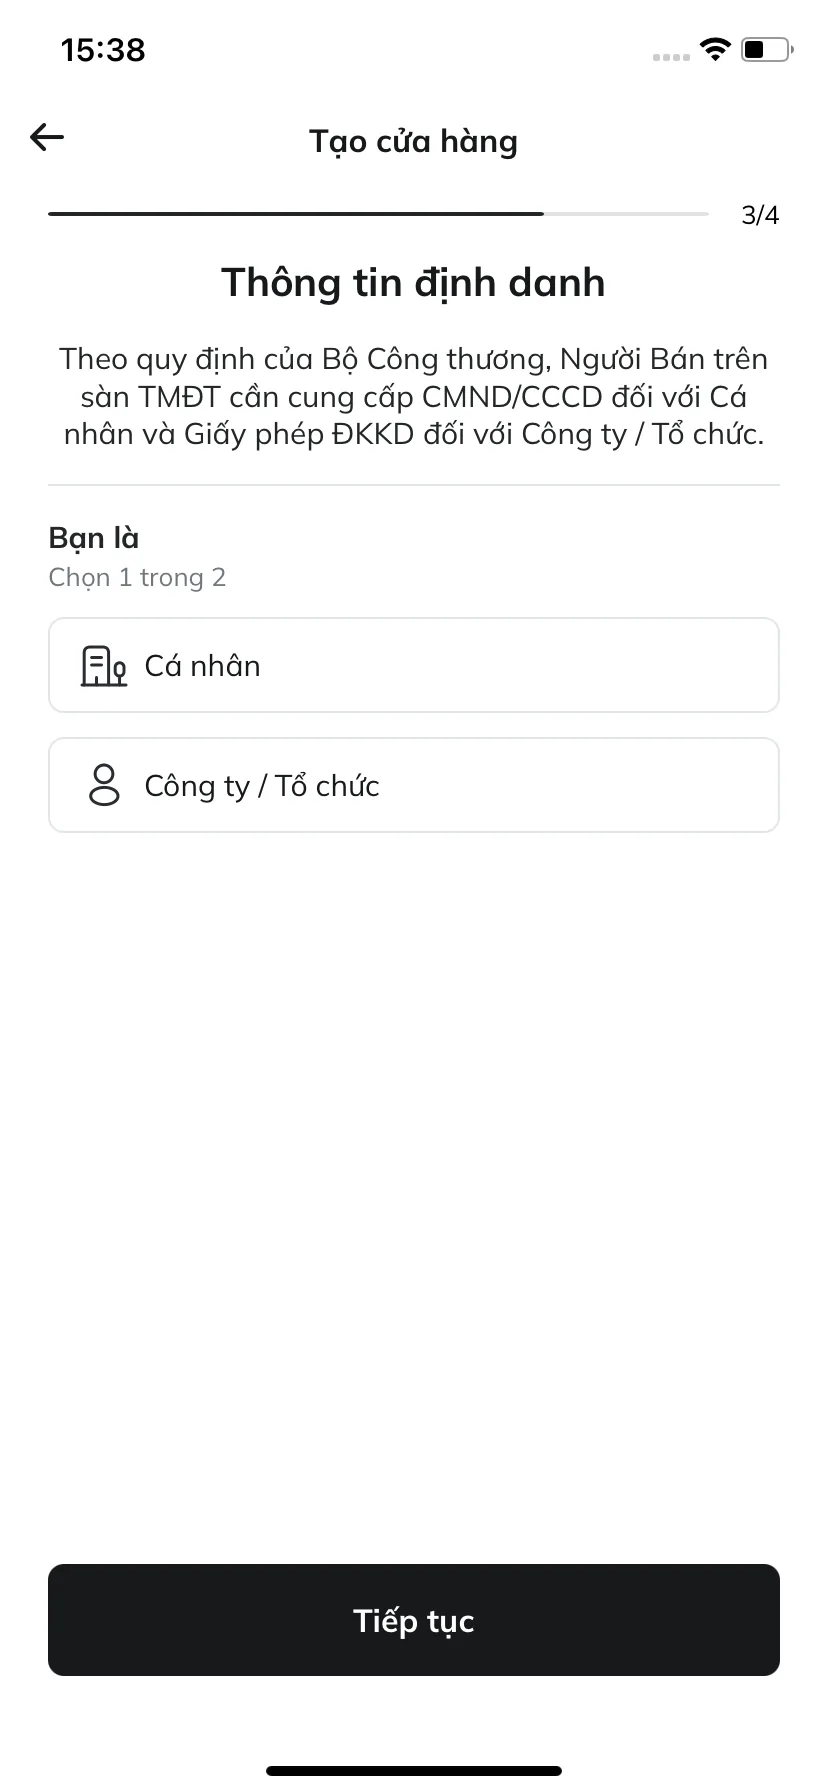This screenshot has width=828, height=1792.
Task: Tap the 3/4 step indicator
Action: pyautogui.click(x=760, y=215)
